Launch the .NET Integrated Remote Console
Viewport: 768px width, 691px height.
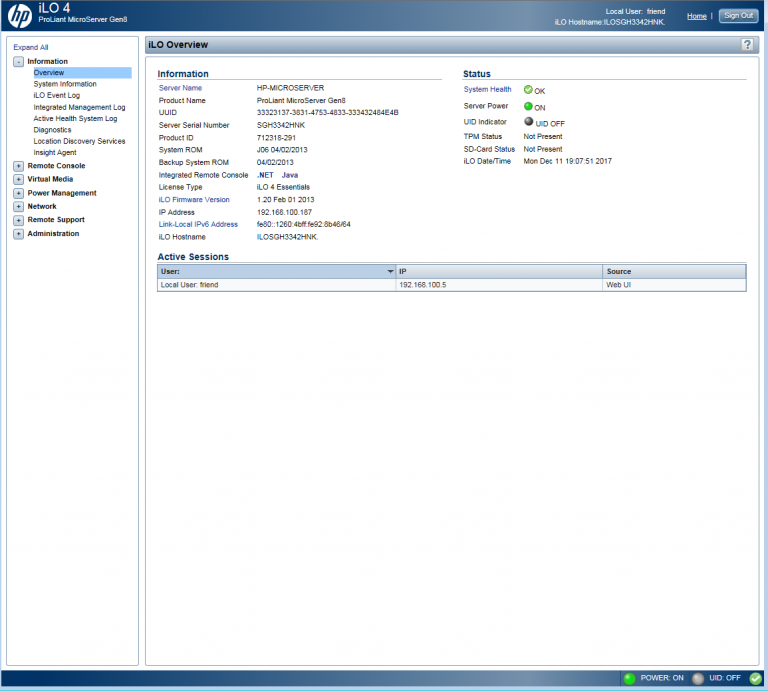pos(265,175)
